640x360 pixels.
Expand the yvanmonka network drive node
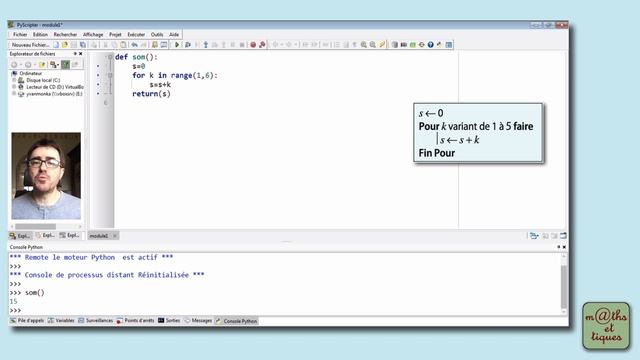pos(14,94)
